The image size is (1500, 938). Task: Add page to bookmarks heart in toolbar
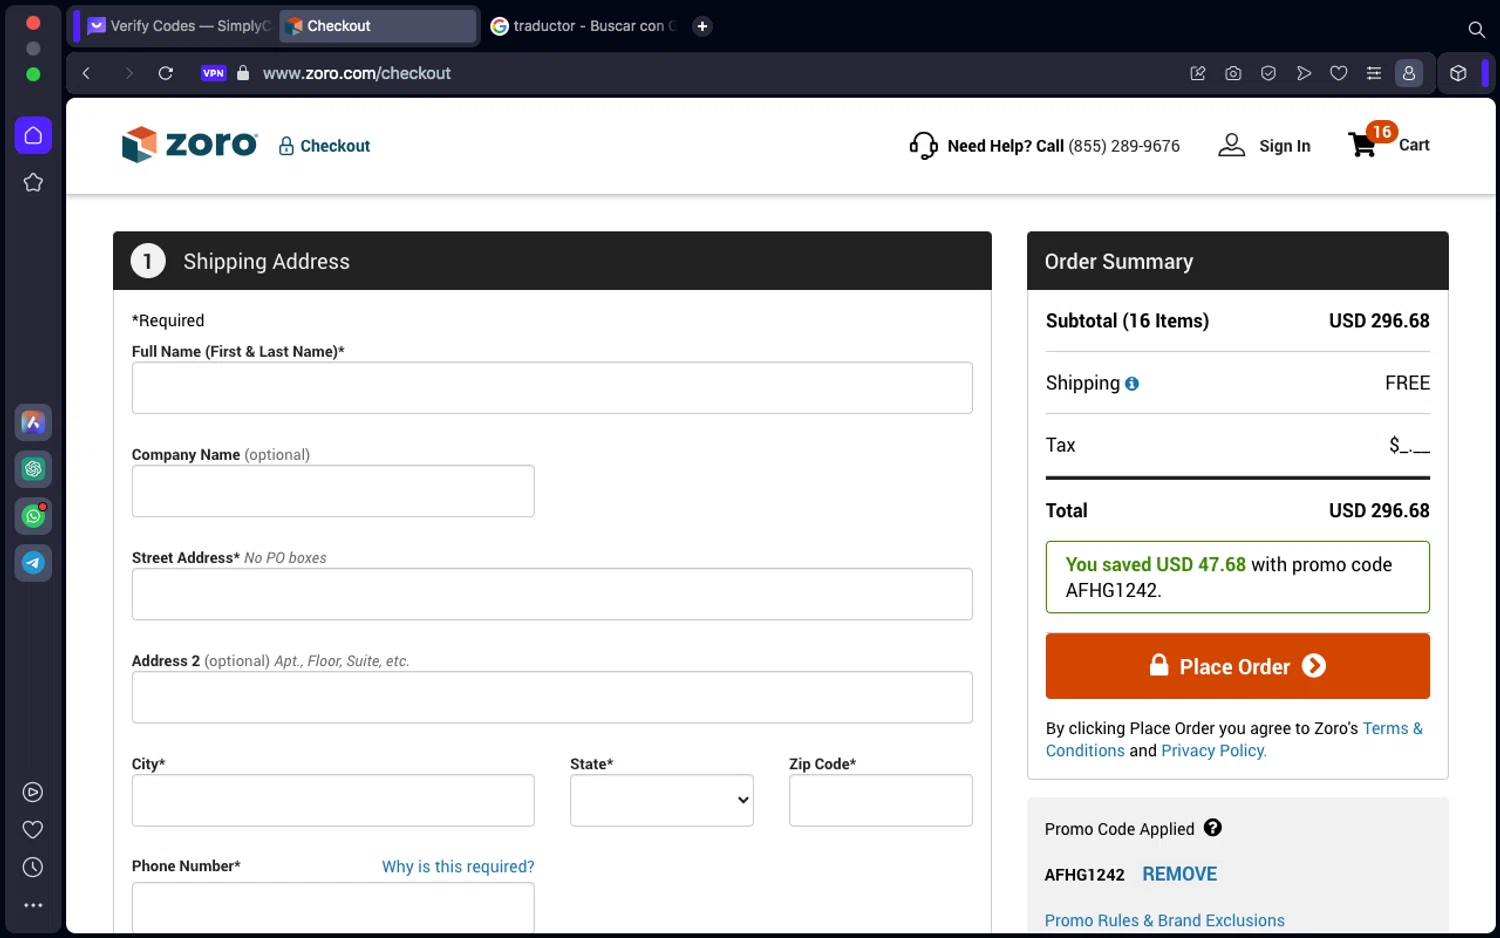1338,73
